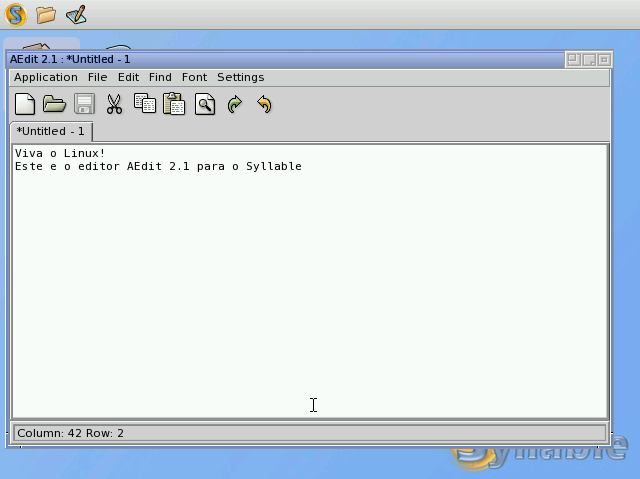Click the Save floppy disk icon
The image size is (640, 479).
[x=84, y=104]
